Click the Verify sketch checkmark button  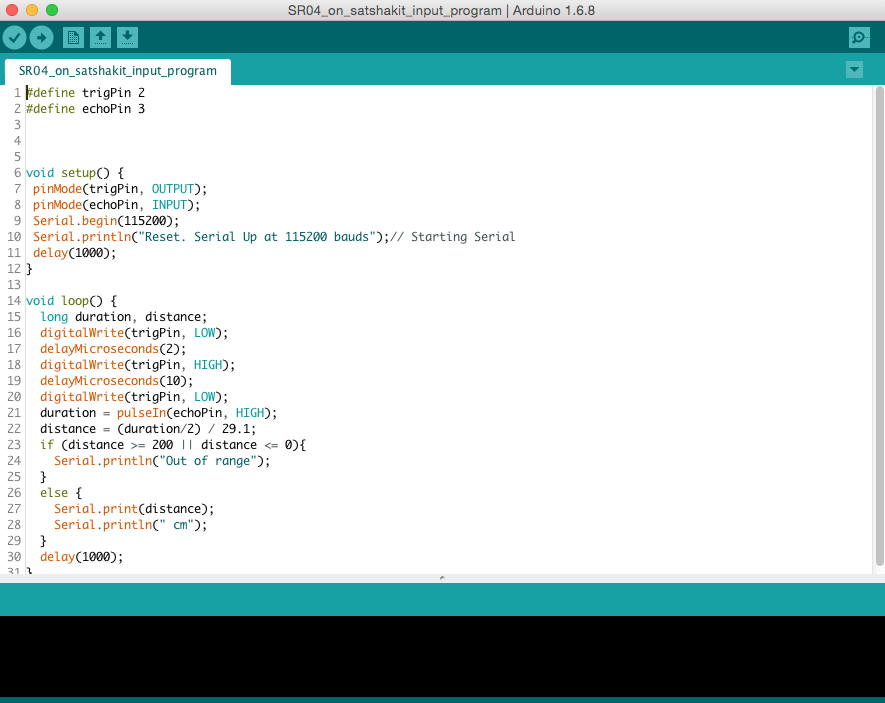click(x=15, y=38)
